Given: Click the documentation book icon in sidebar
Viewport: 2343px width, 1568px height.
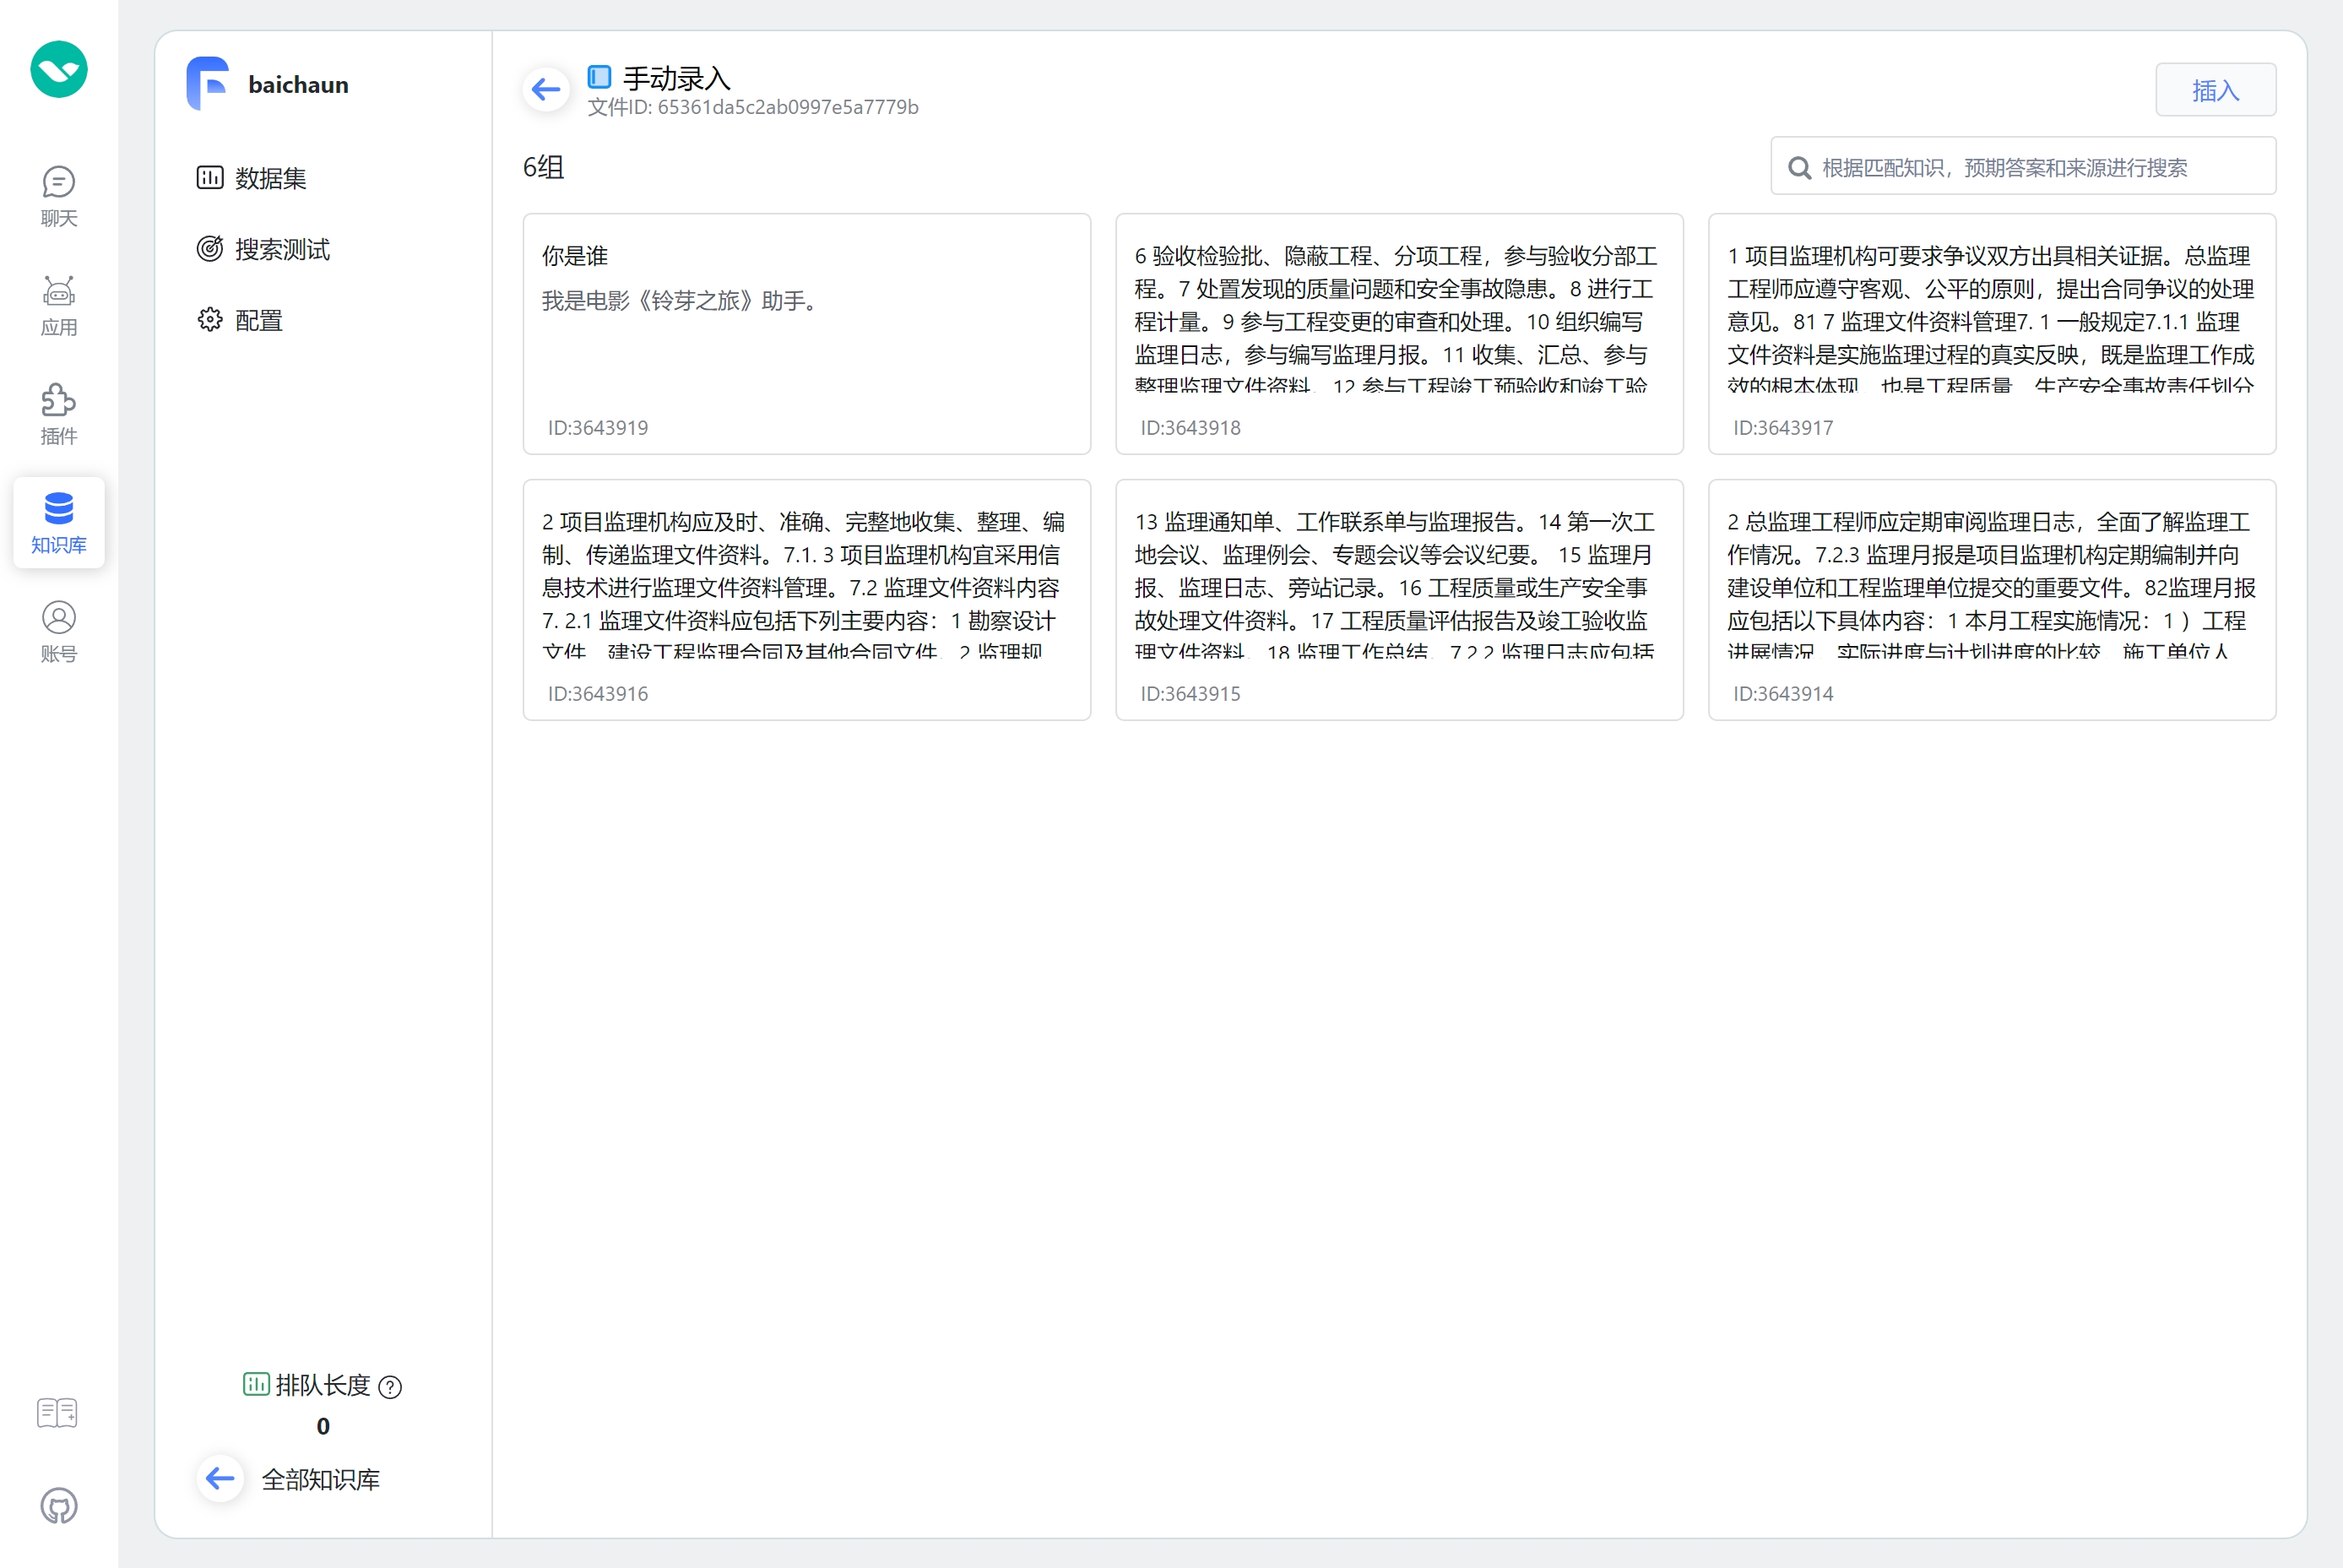Looking at the screenshot, I should click(x=57, y=1412).
